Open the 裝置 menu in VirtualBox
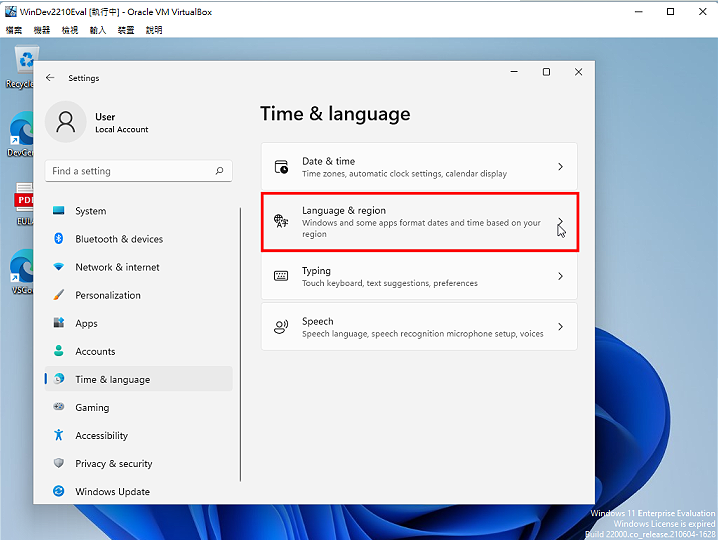This screenshot has width=718, height=540. tap(126, 30)
